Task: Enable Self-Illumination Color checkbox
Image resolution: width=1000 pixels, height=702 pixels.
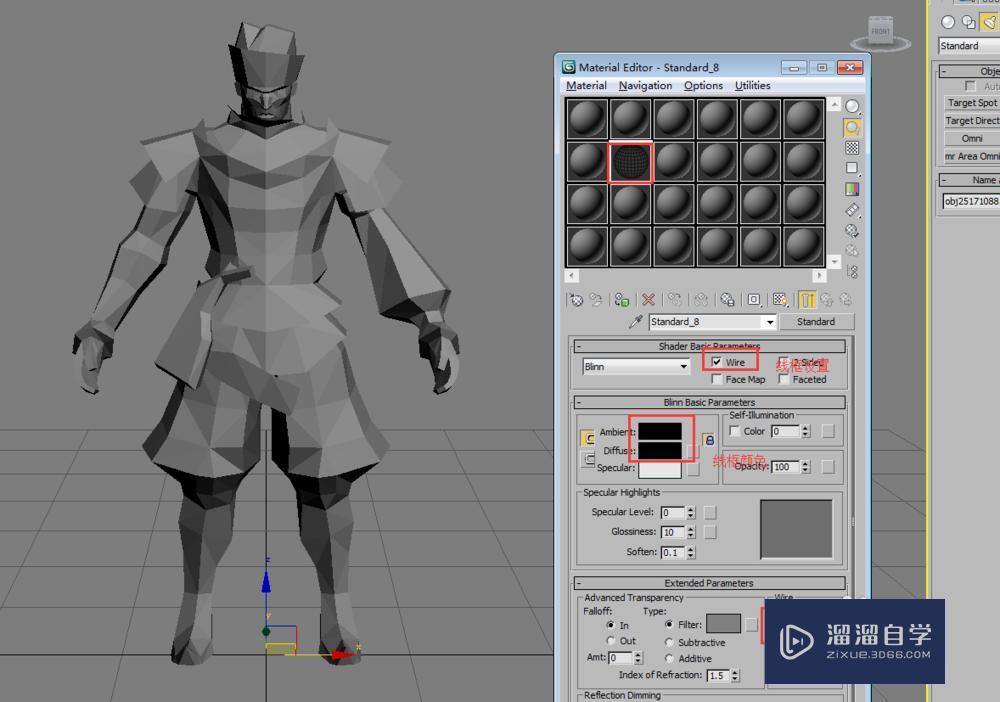Action: tap(735, 432)
